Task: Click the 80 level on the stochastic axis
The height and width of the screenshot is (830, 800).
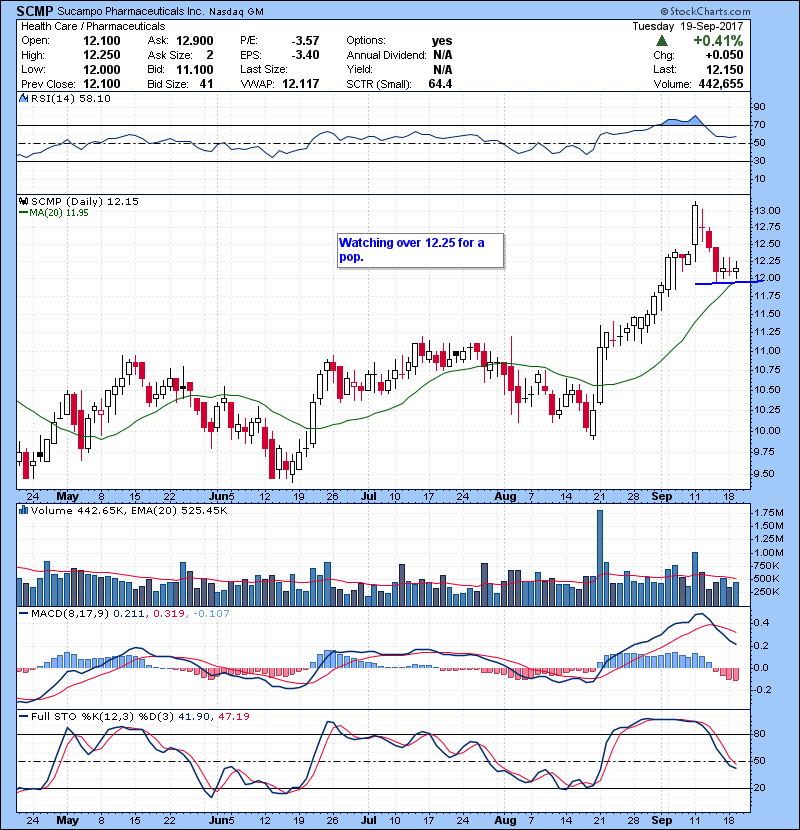Action: [x=760, y=734]
